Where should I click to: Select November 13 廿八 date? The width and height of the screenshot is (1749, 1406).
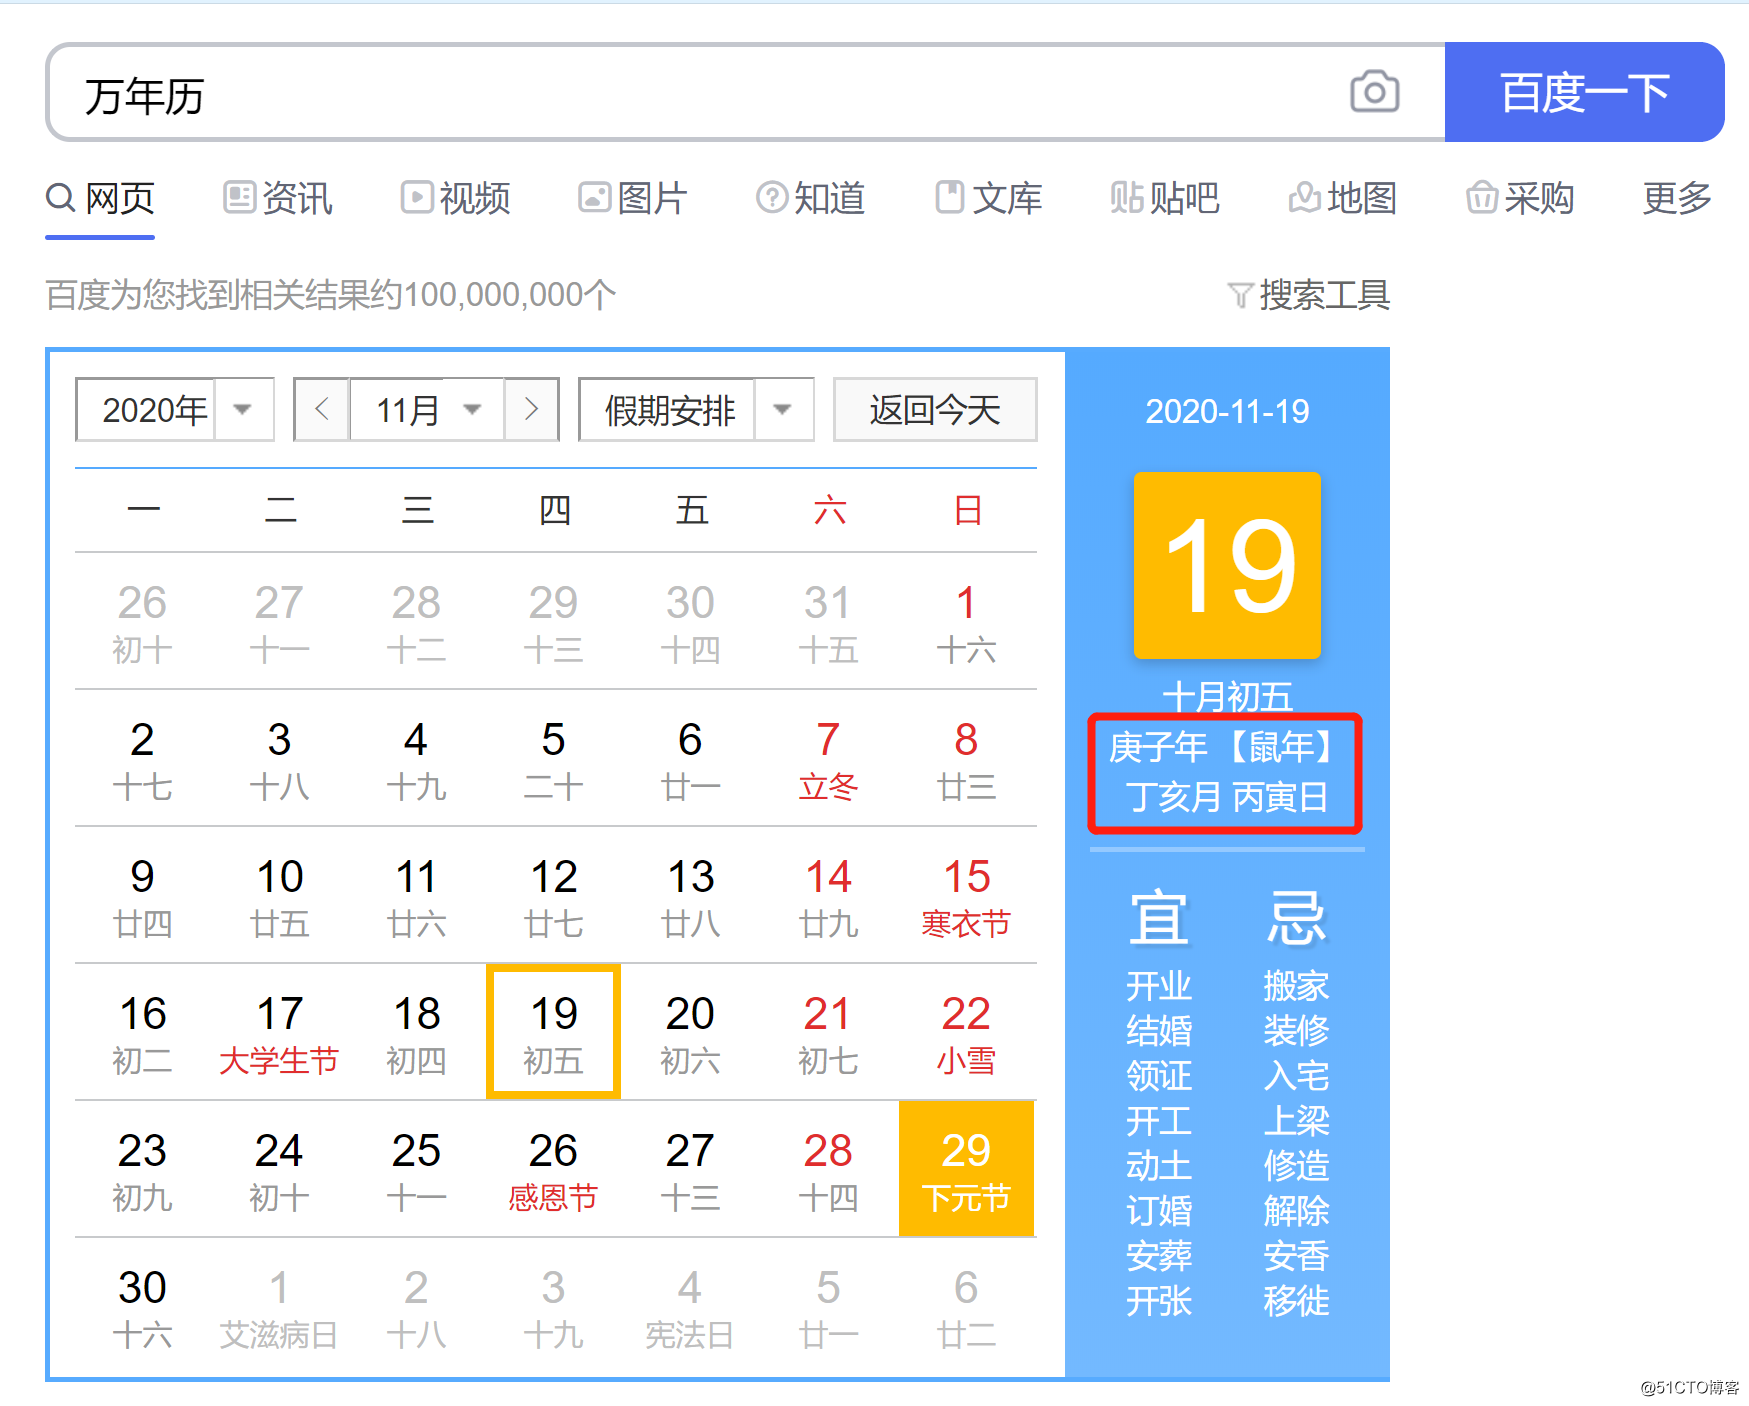point(690,896)
